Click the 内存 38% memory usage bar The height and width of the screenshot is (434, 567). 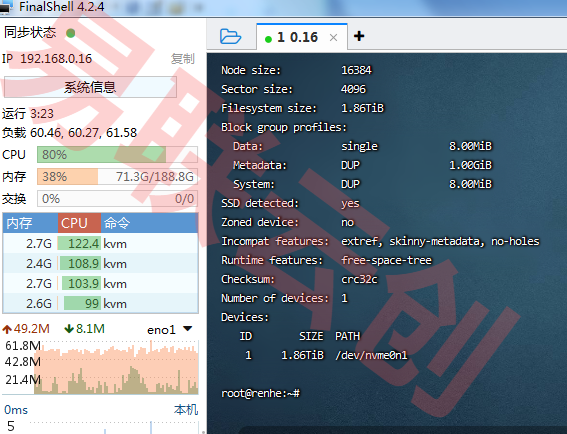click(x=118, y=177)
